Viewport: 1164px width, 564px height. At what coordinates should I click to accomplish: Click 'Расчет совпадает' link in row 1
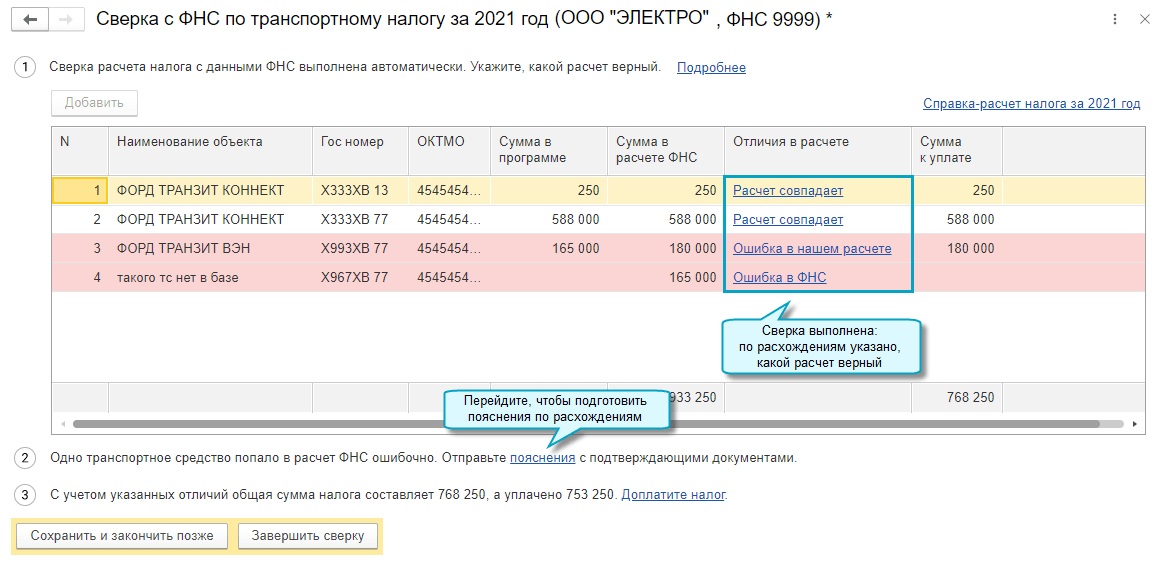click(x=788, y=190)
